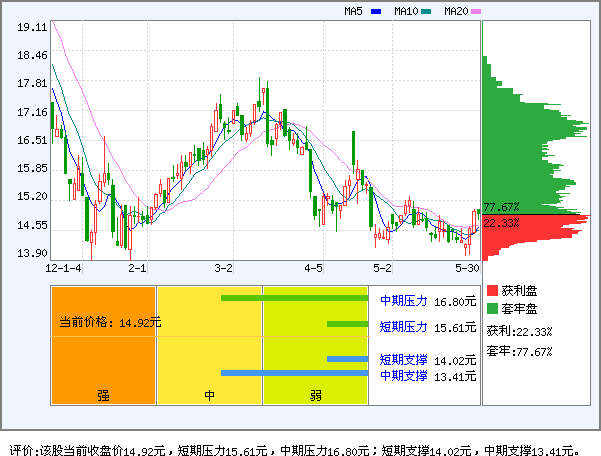Click the 5-30 date on the x-axis
Screen dimensions: 601x456
click(x=467, y=269)
